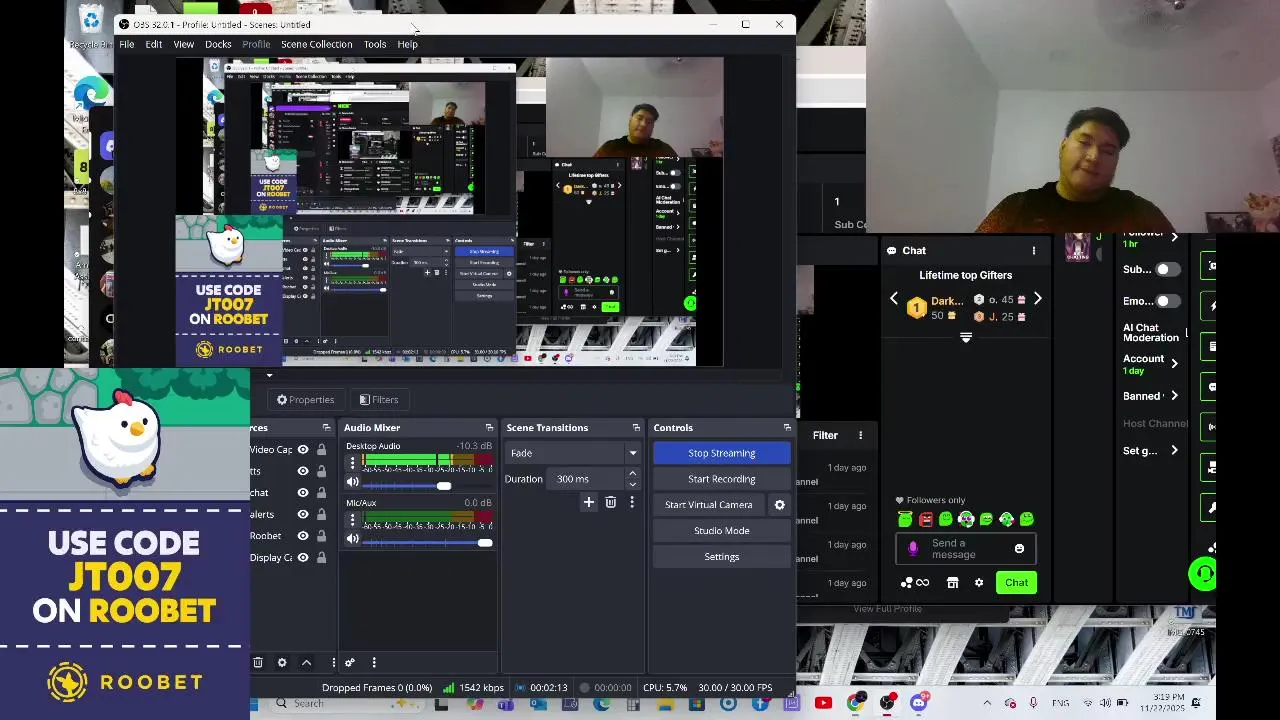Open Chrome from the Windows taskbar
This screenshot has width=1280, height=720.
[855, 703]
